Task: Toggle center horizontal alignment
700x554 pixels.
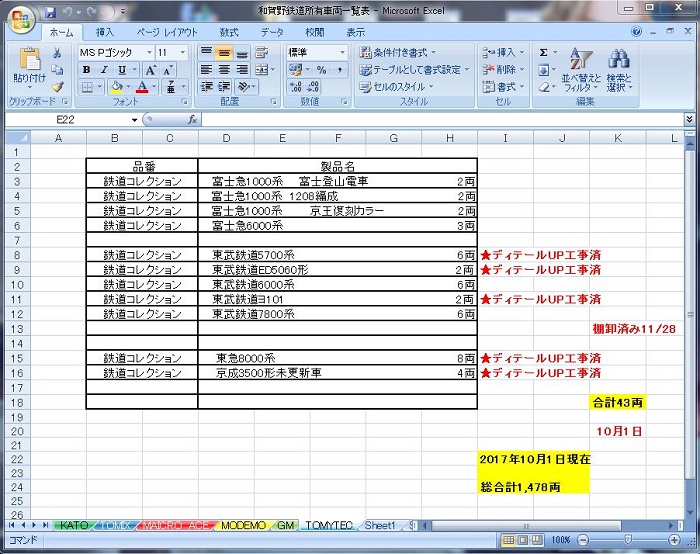Action: 224,70
